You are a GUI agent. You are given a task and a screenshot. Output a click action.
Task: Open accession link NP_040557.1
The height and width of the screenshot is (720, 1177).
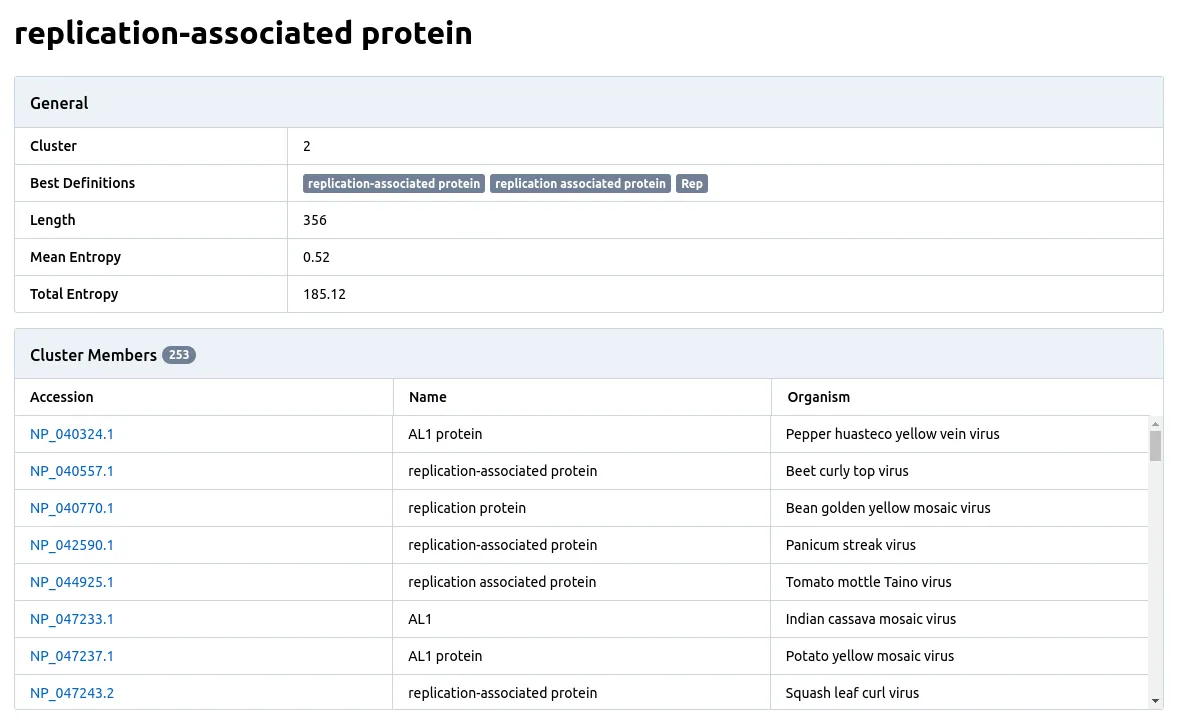[72, 471]
